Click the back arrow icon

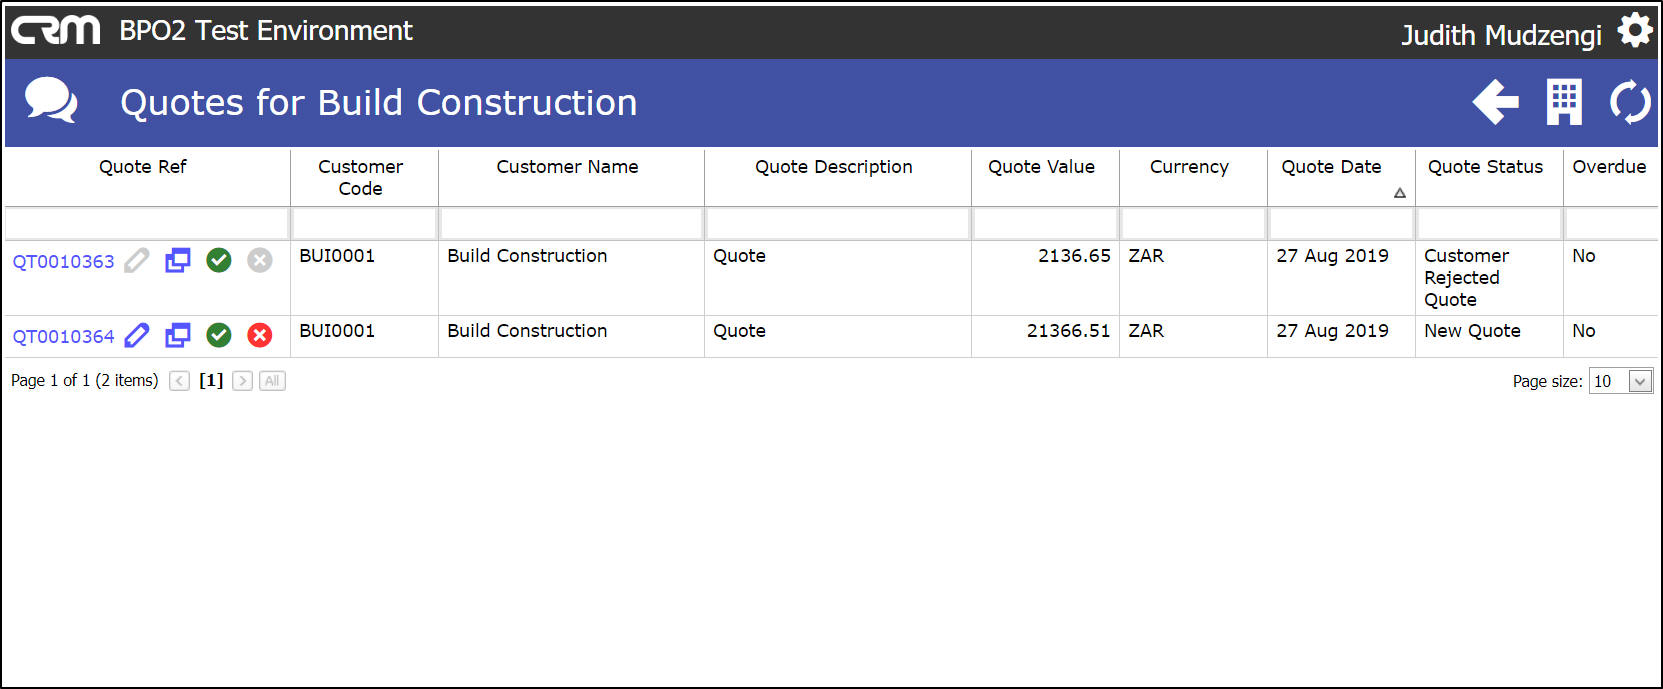tap(1495, 102)
